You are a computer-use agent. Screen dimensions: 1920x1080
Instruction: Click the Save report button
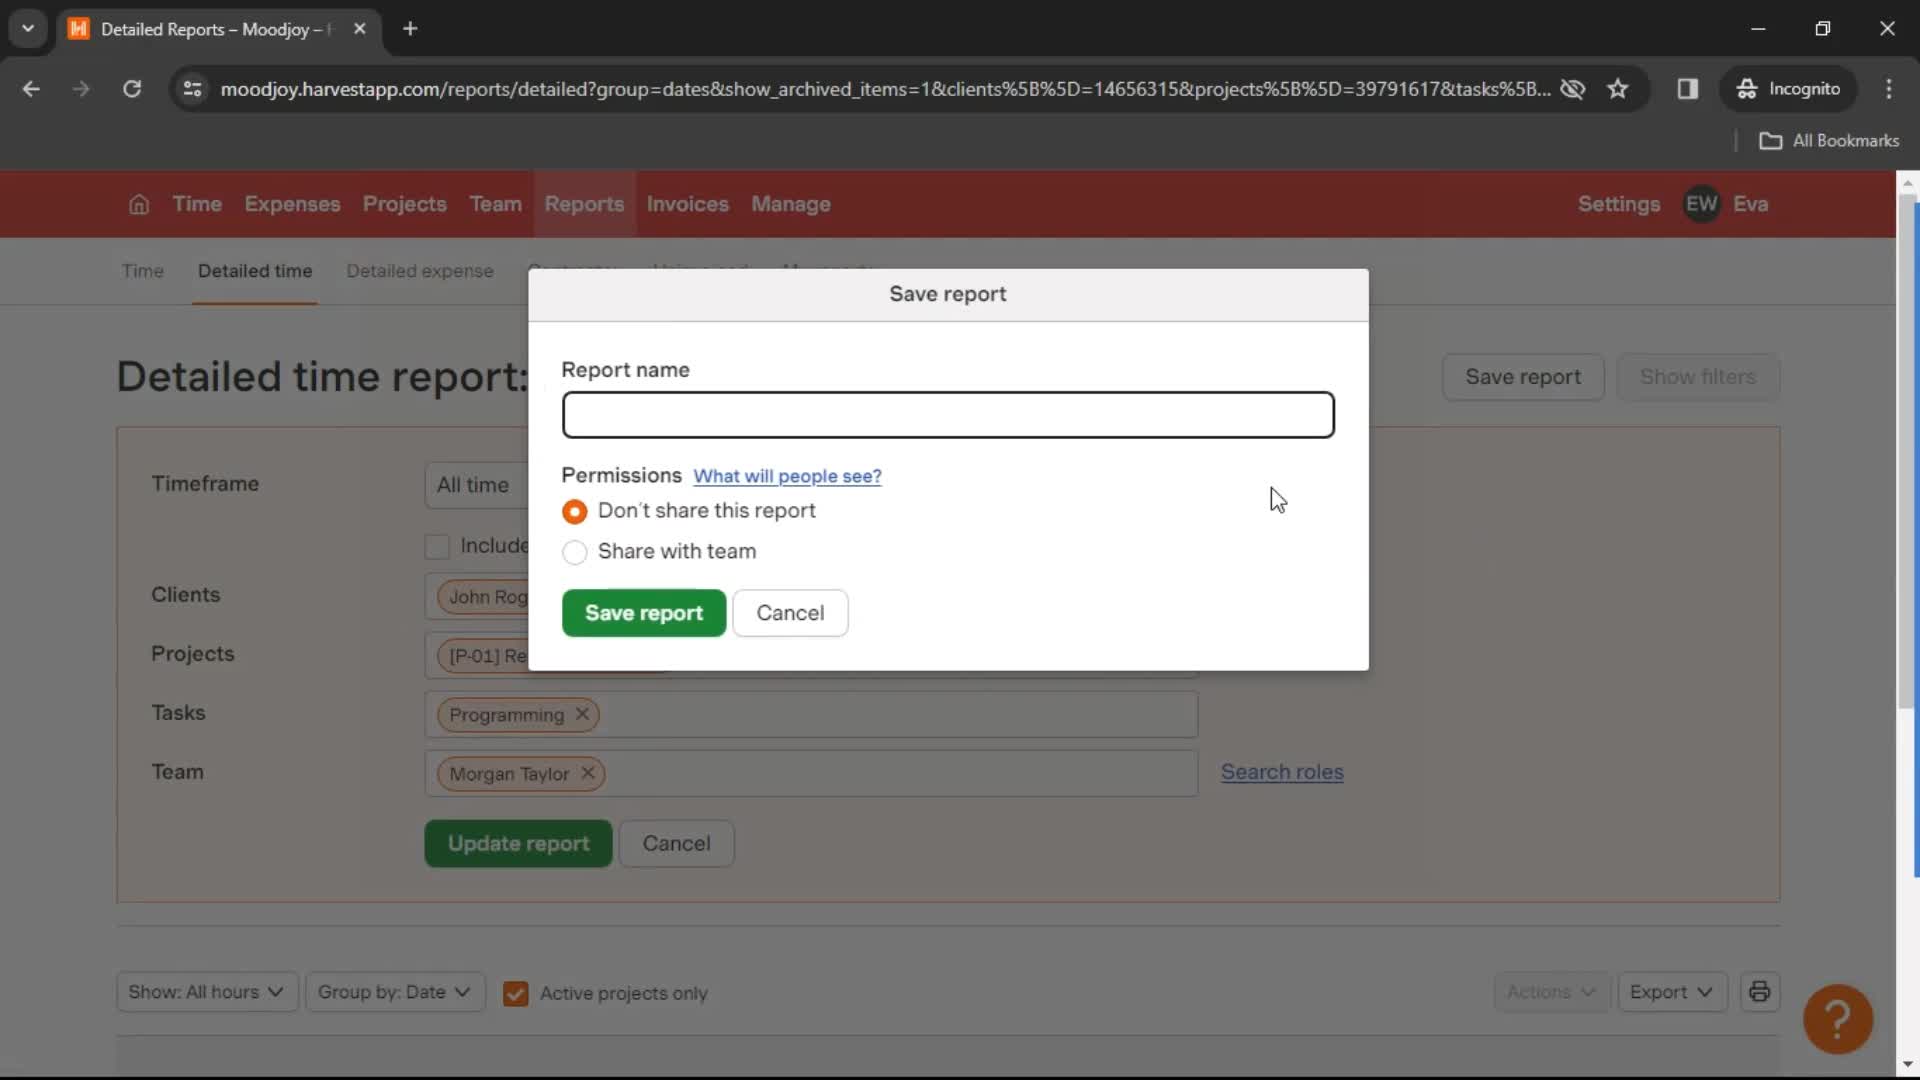[644, 612]
